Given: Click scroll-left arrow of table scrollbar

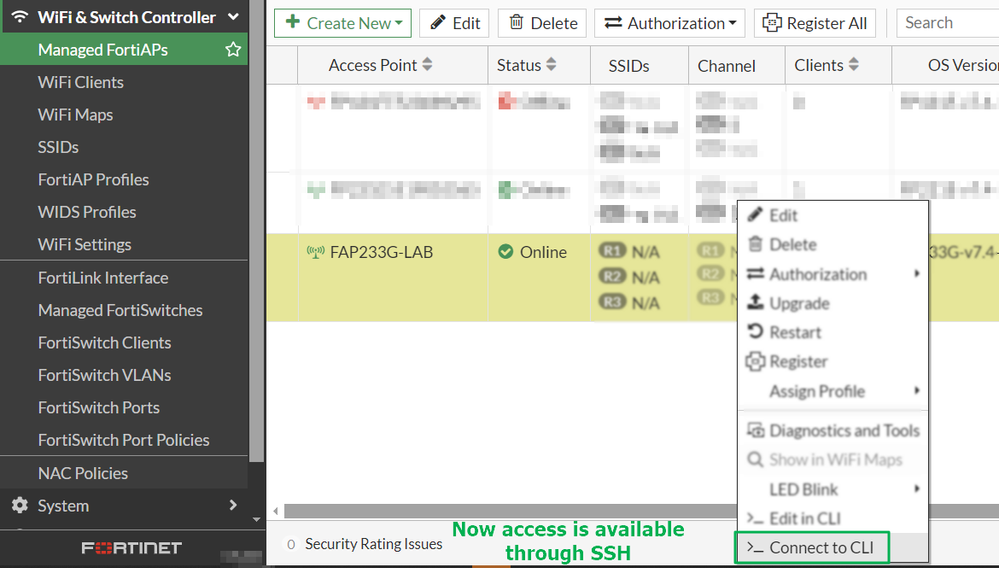Looking at the screenshot, I should pyautogui.click(x=275, y=511).
